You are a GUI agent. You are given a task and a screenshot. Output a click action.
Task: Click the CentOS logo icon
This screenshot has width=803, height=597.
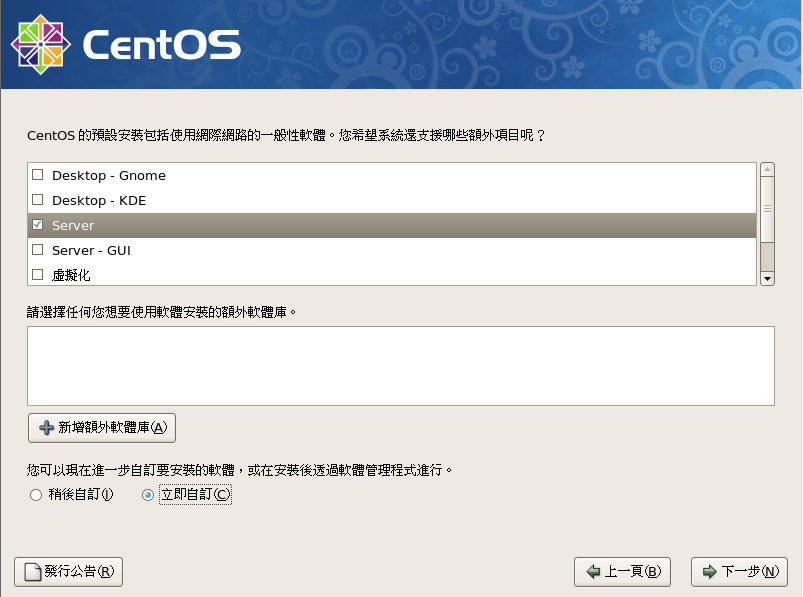[40, 45]
